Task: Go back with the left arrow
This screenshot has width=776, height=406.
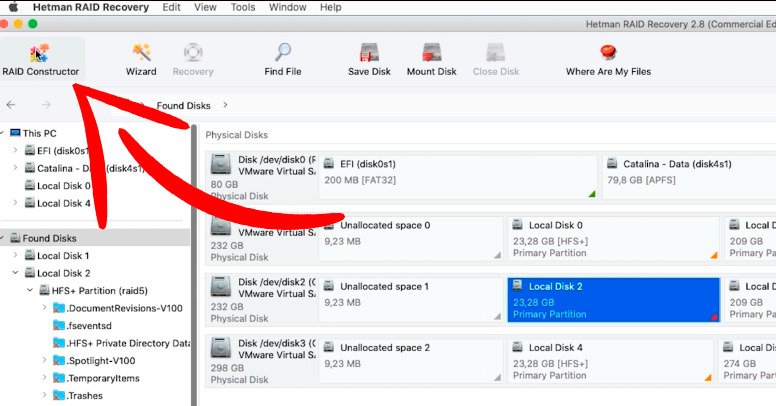Action: click(11, 104)
